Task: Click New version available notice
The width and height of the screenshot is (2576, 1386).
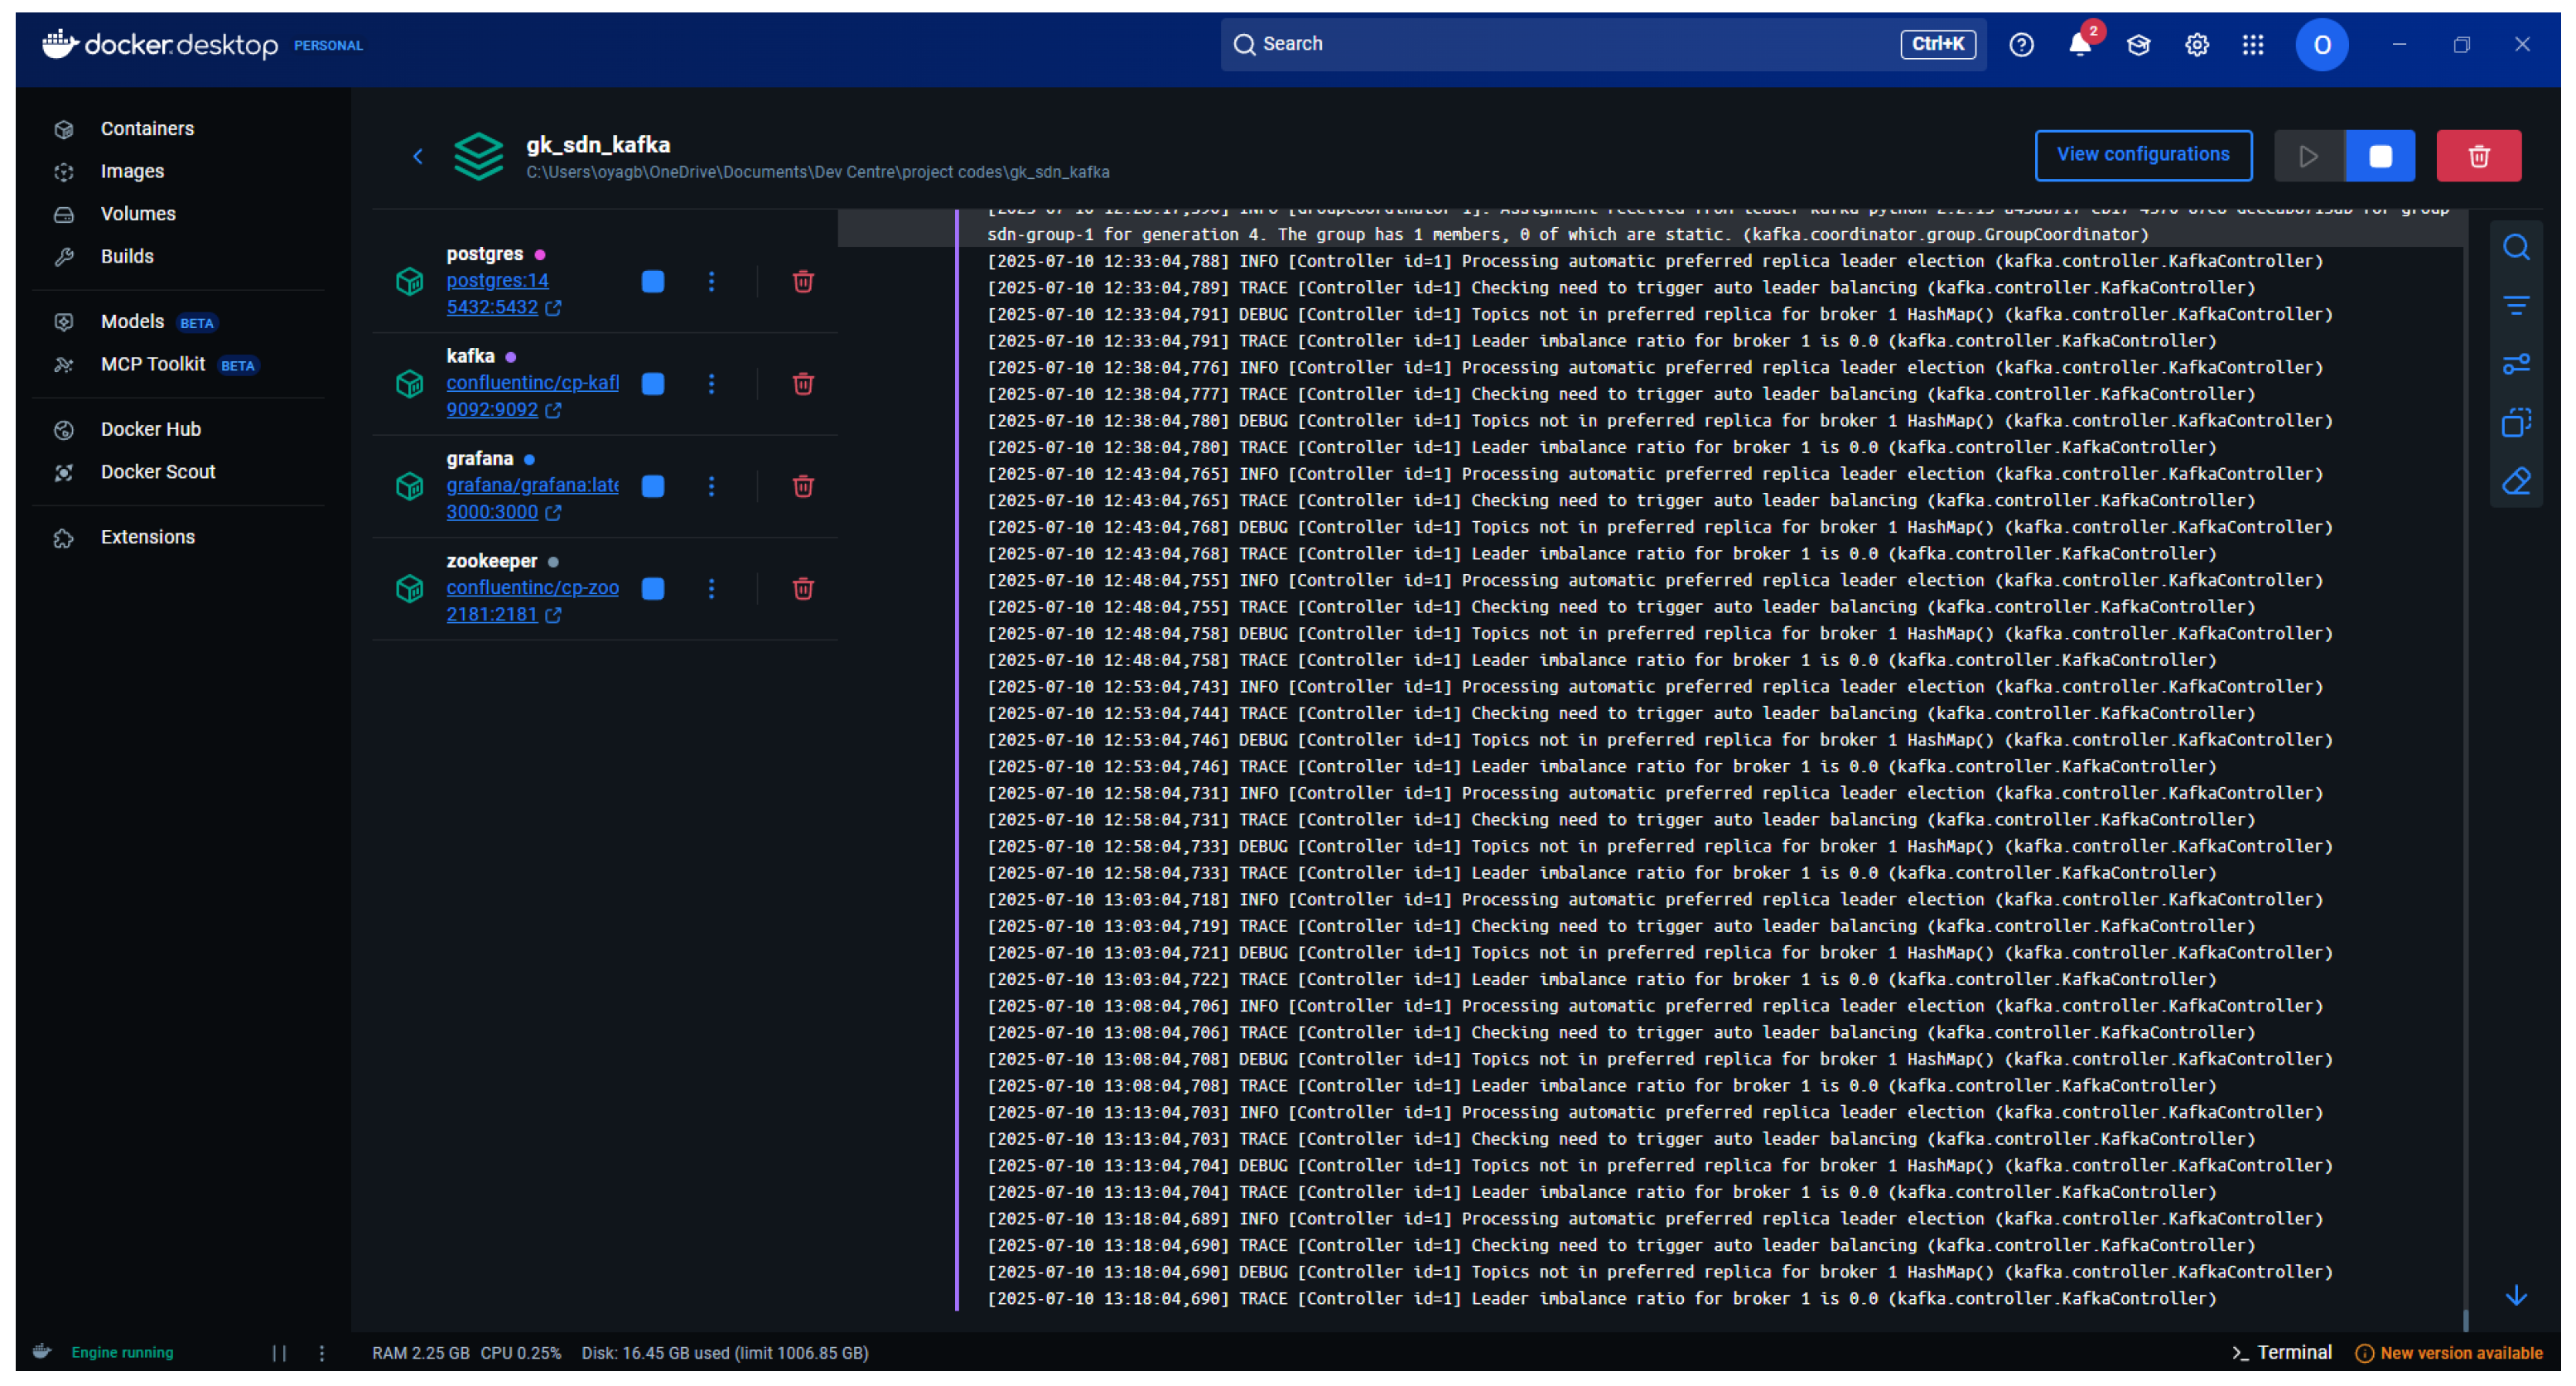Action: [2449, 1353]
